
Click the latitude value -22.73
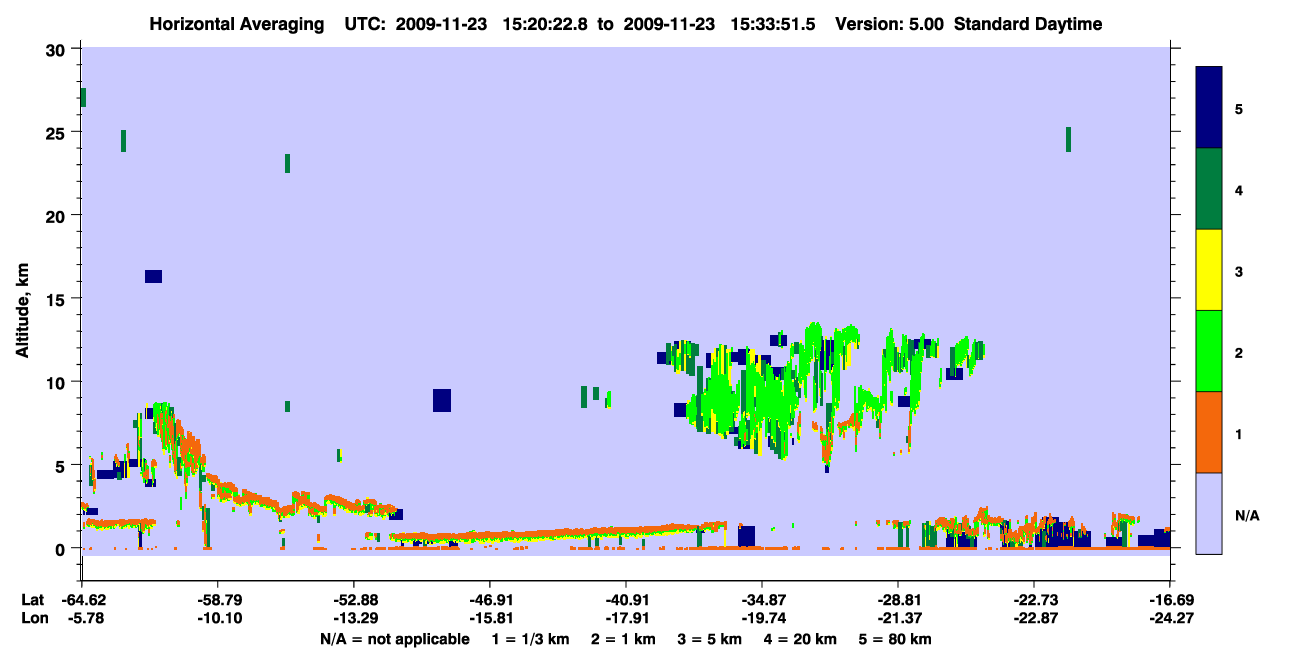pyautogui.click(x=1034, y=600)
